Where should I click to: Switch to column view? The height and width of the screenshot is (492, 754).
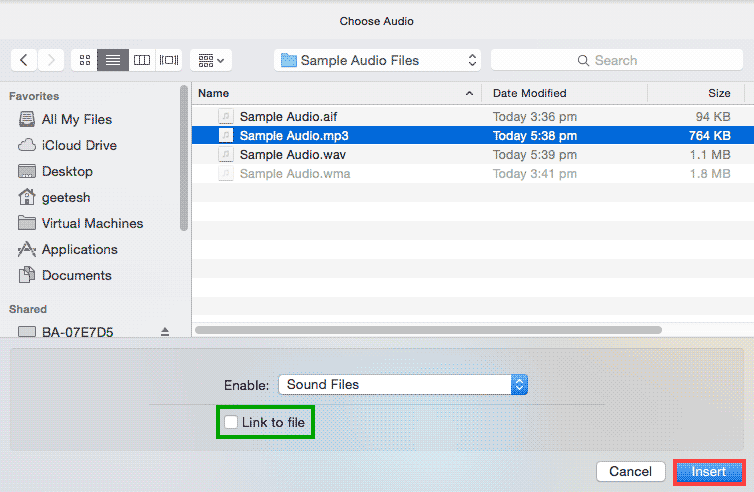[142, 60]
